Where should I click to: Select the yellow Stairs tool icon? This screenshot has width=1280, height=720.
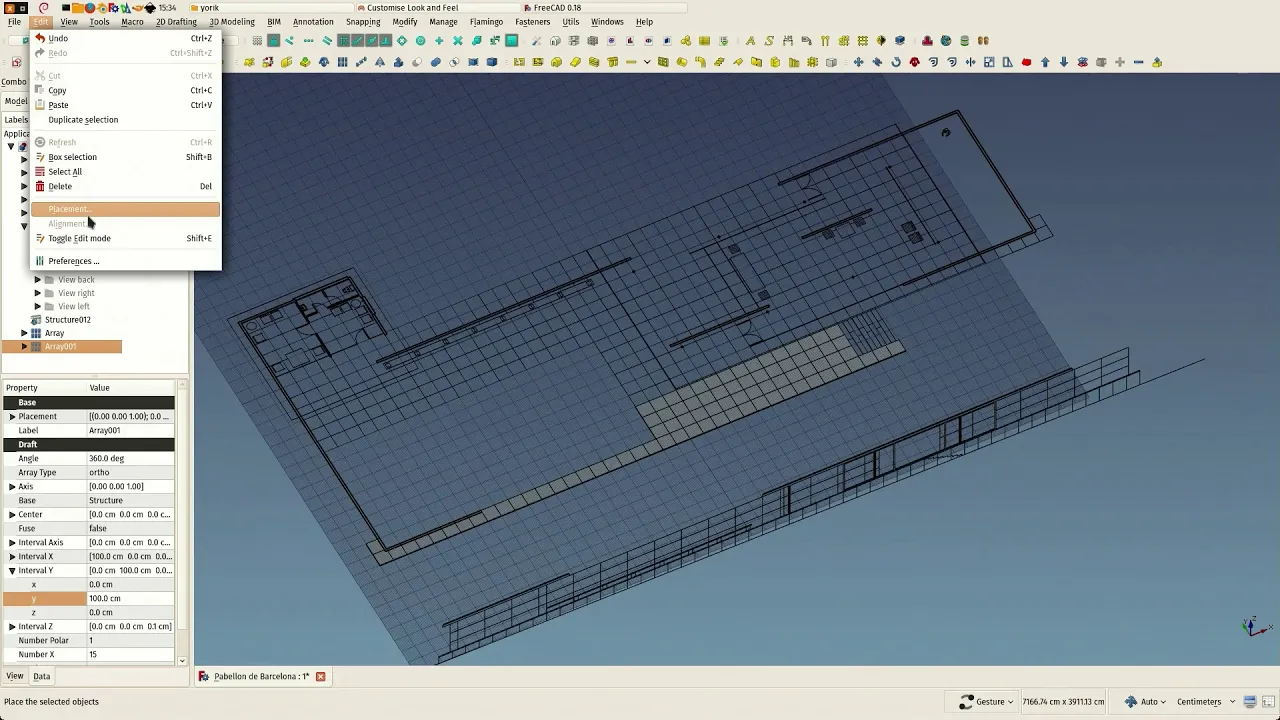point(719,62)
